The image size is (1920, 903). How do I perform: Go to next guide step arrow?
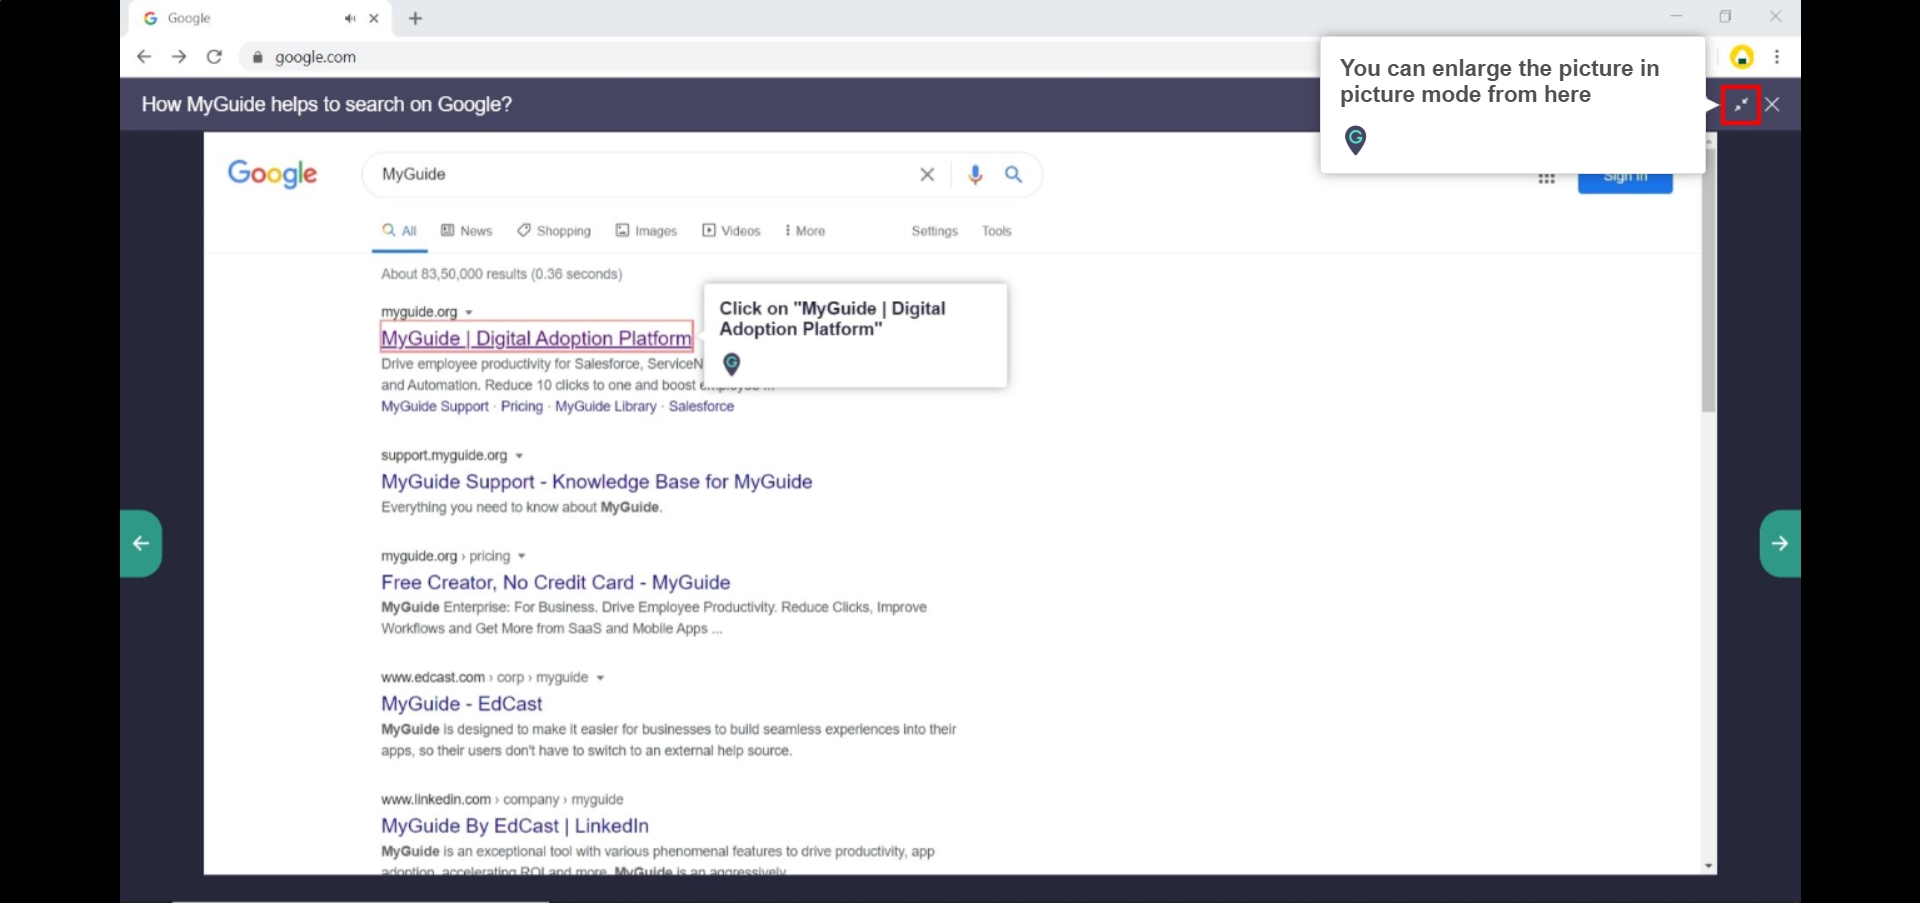pyautogui.click(x=1780, y=543)
